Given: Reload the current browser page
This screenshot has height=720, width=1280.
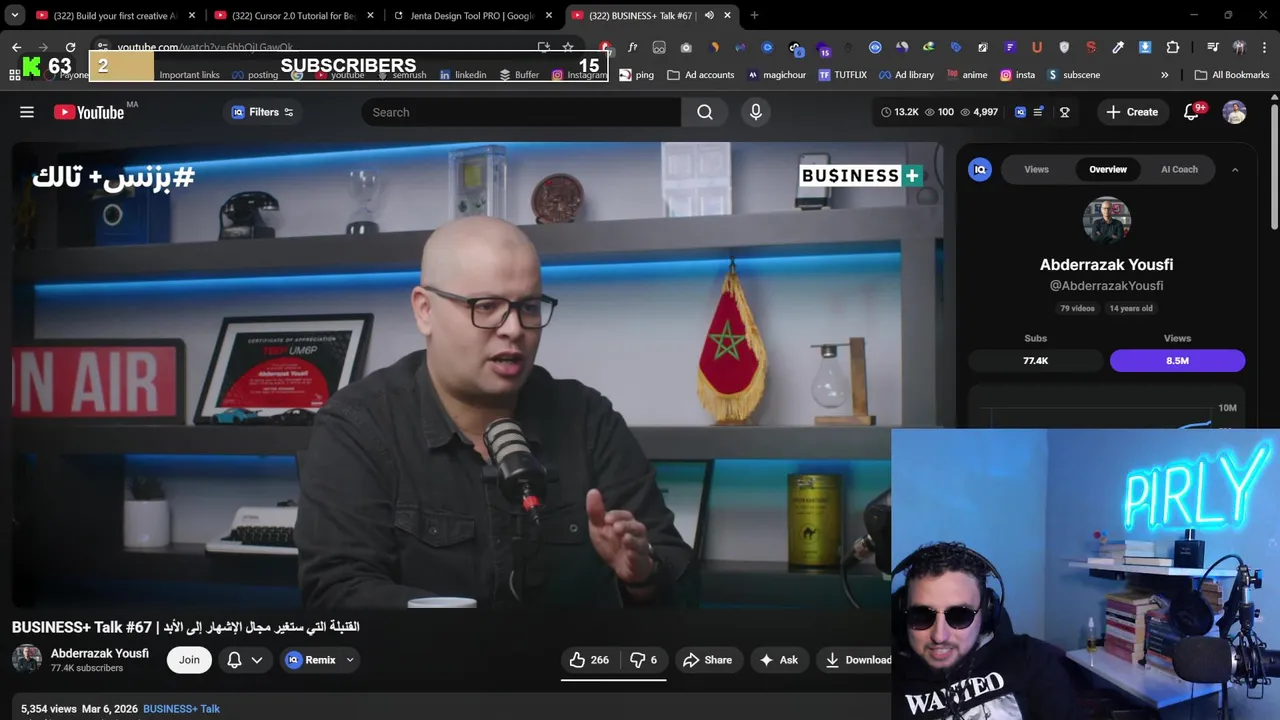Looking at the screenshot, I should click(70, 47).
